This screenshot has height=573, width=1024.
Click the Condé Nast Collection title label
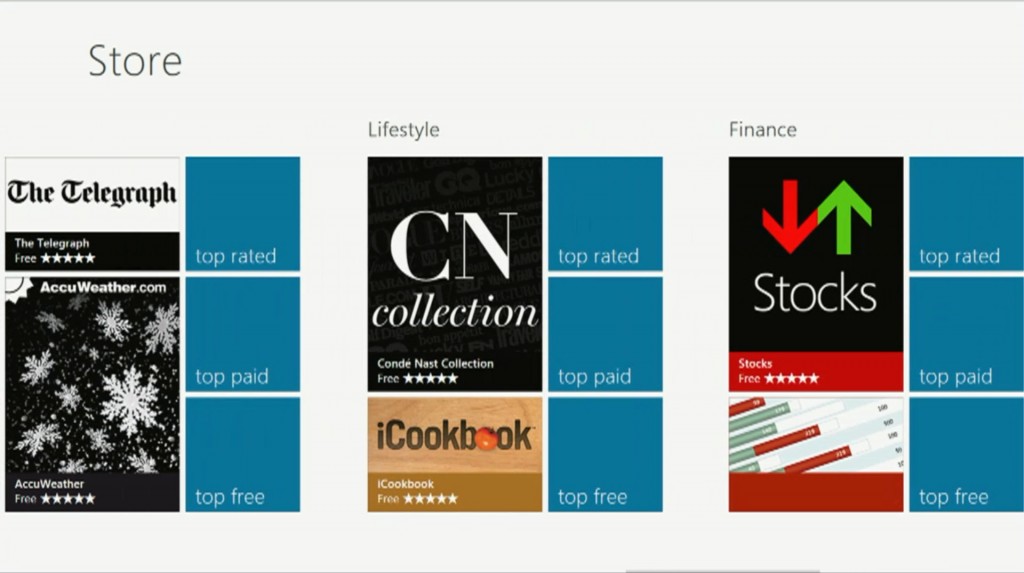[x=435, y=363]
